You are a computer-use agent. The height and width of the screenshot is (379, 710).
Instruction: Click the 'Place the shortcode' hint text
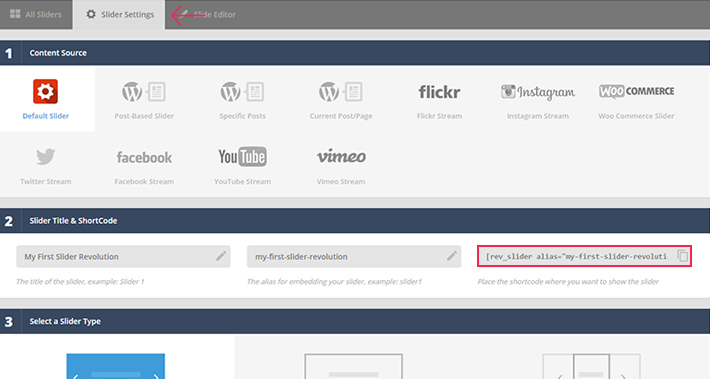point(568,282)
